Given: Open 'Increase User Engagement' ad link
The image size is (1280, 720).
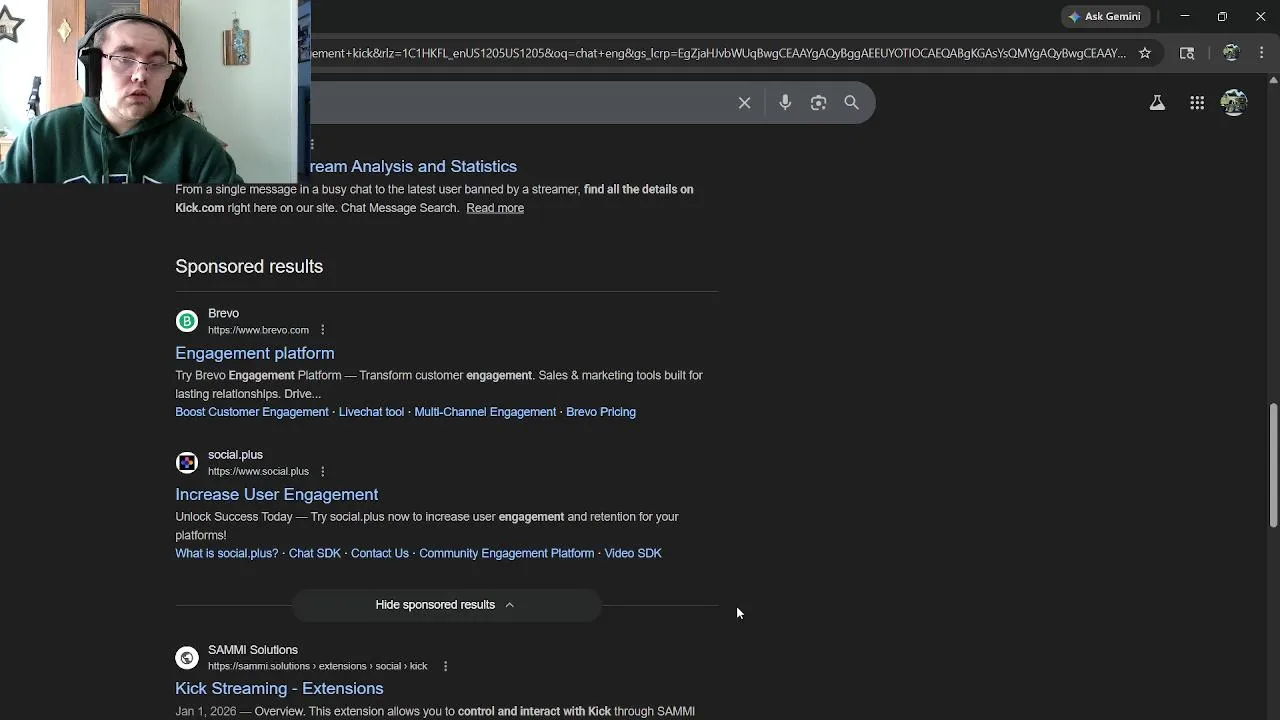Looking at the screenshot, I should [277, 494].
